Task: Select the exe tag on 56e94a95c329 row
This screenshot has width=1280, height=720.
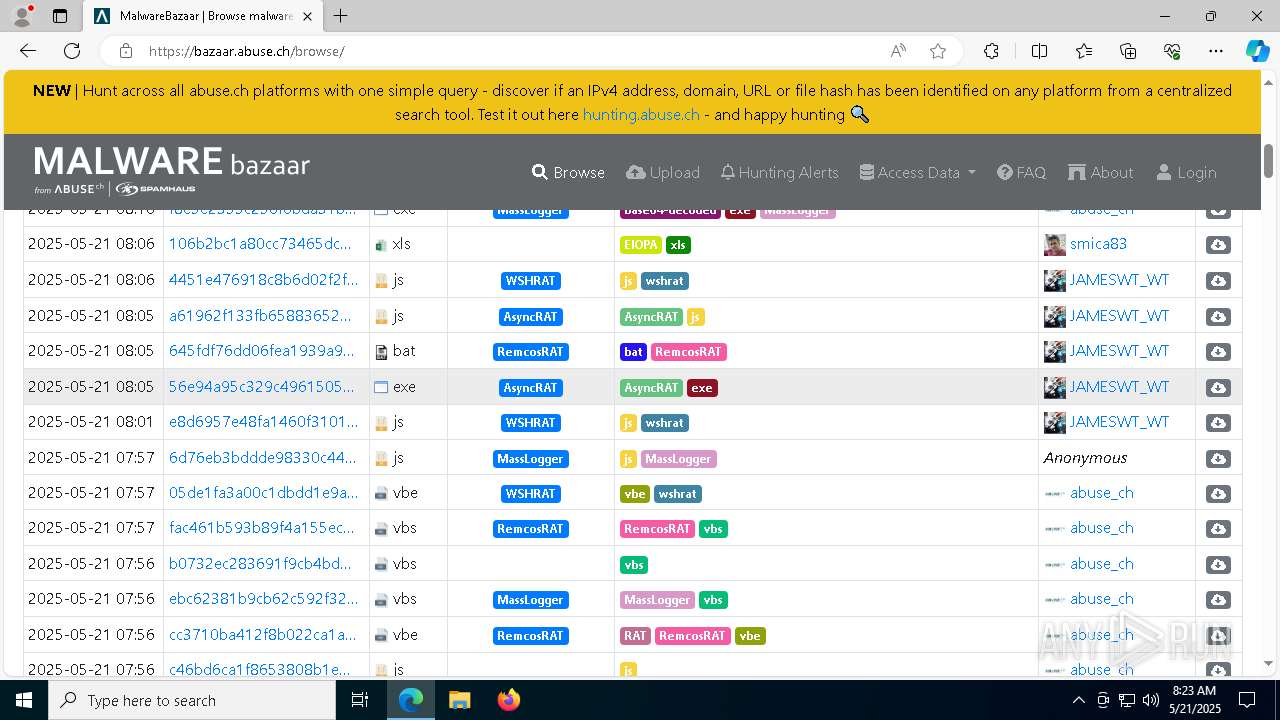Action: tap(702, 388)
